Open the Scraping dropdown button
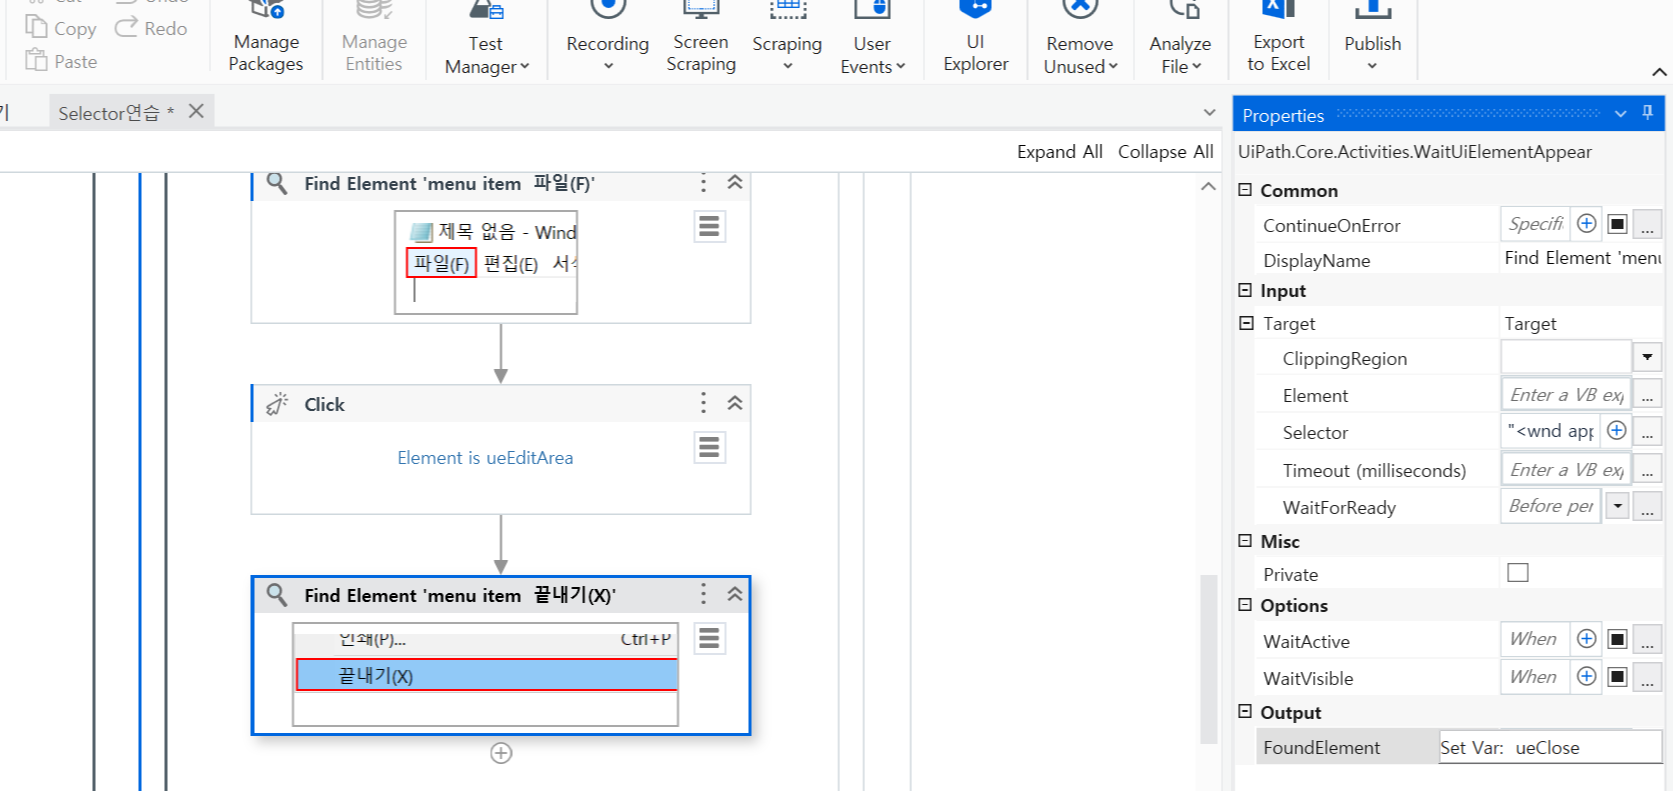The image size is (1673, 791). [x=787, y=38]
